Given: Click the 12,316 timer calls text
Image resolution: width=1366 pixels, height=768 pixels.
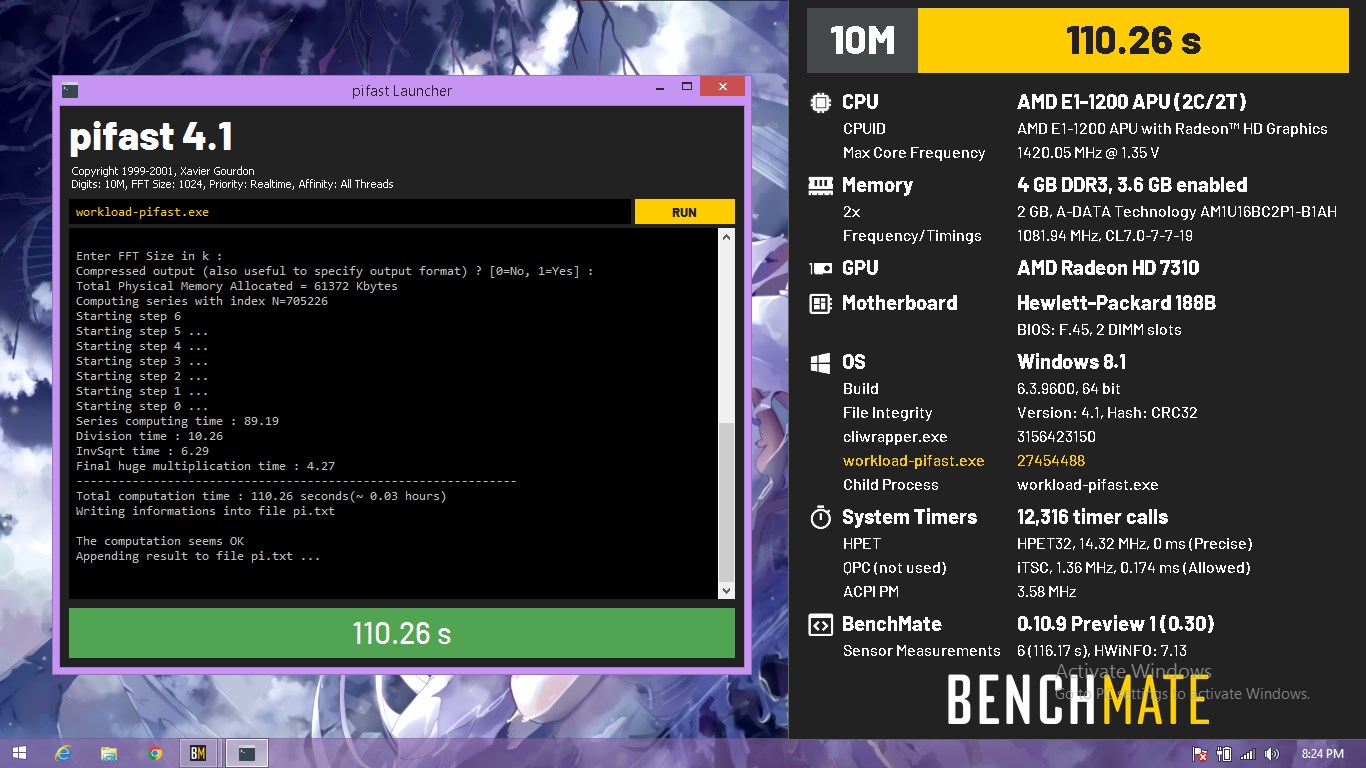Looking at the screenshot, I should click(x=1092, y=517).
